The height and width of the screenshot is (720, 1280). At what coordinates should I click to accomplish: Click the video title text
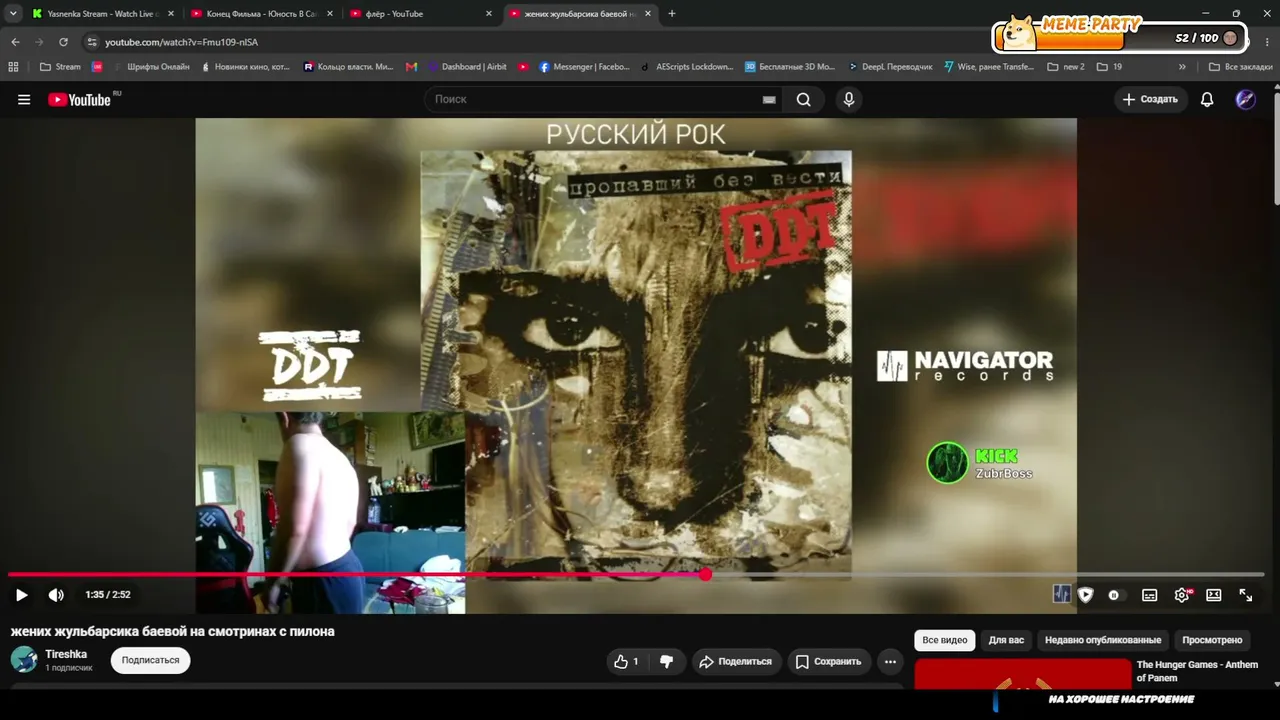point(172,632)
